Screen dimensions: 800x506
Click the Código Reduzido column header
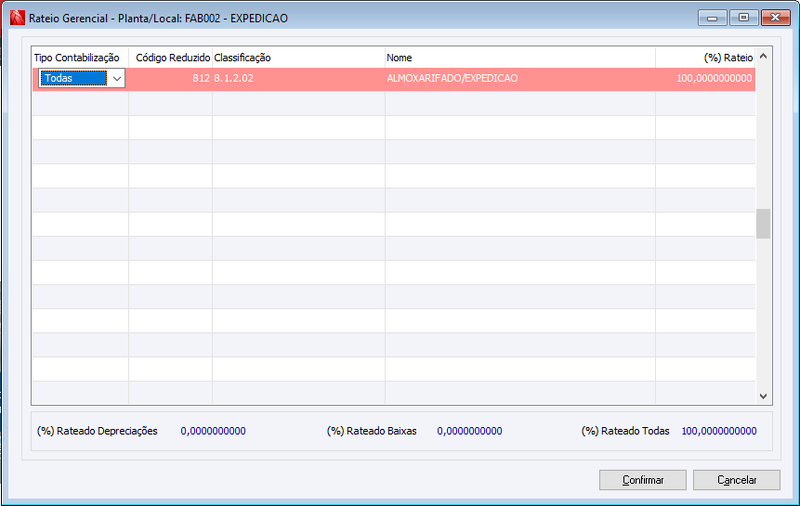pyautogui.click(x=170, y=58)
